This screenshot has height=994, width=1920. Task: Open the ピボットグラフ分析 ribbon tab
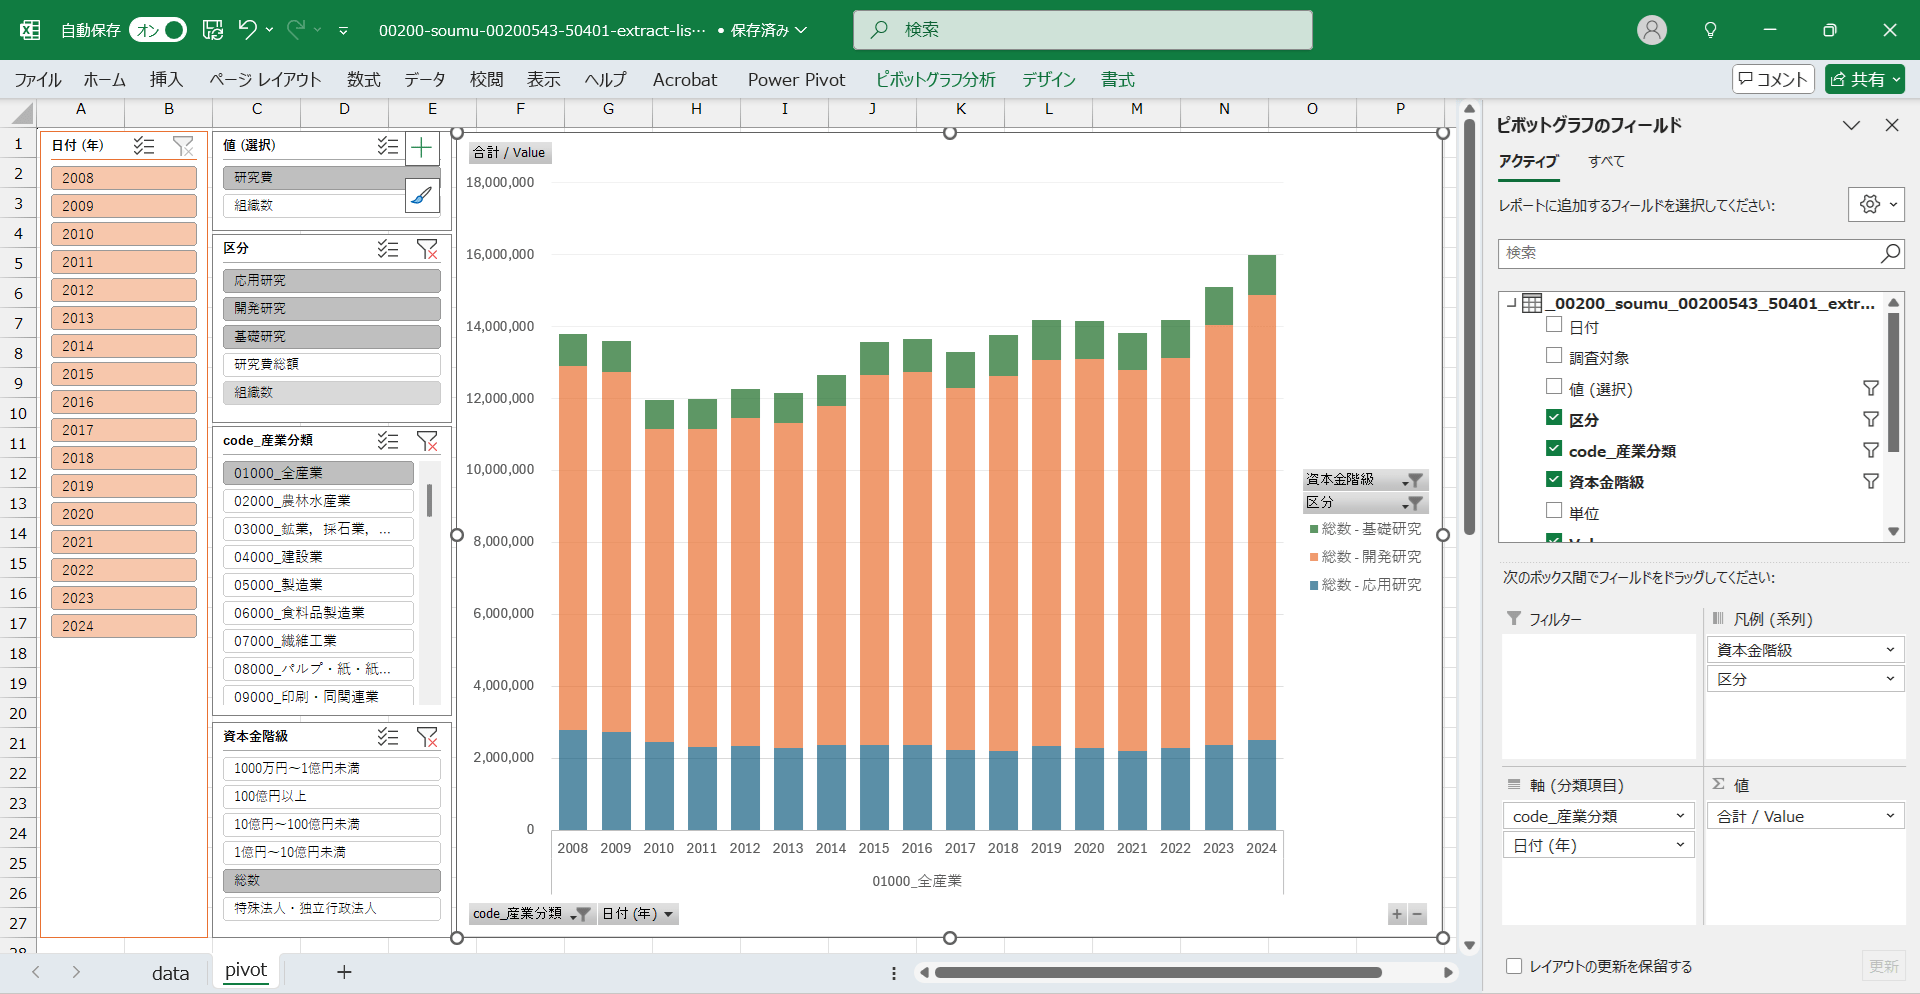pos(935,80)
